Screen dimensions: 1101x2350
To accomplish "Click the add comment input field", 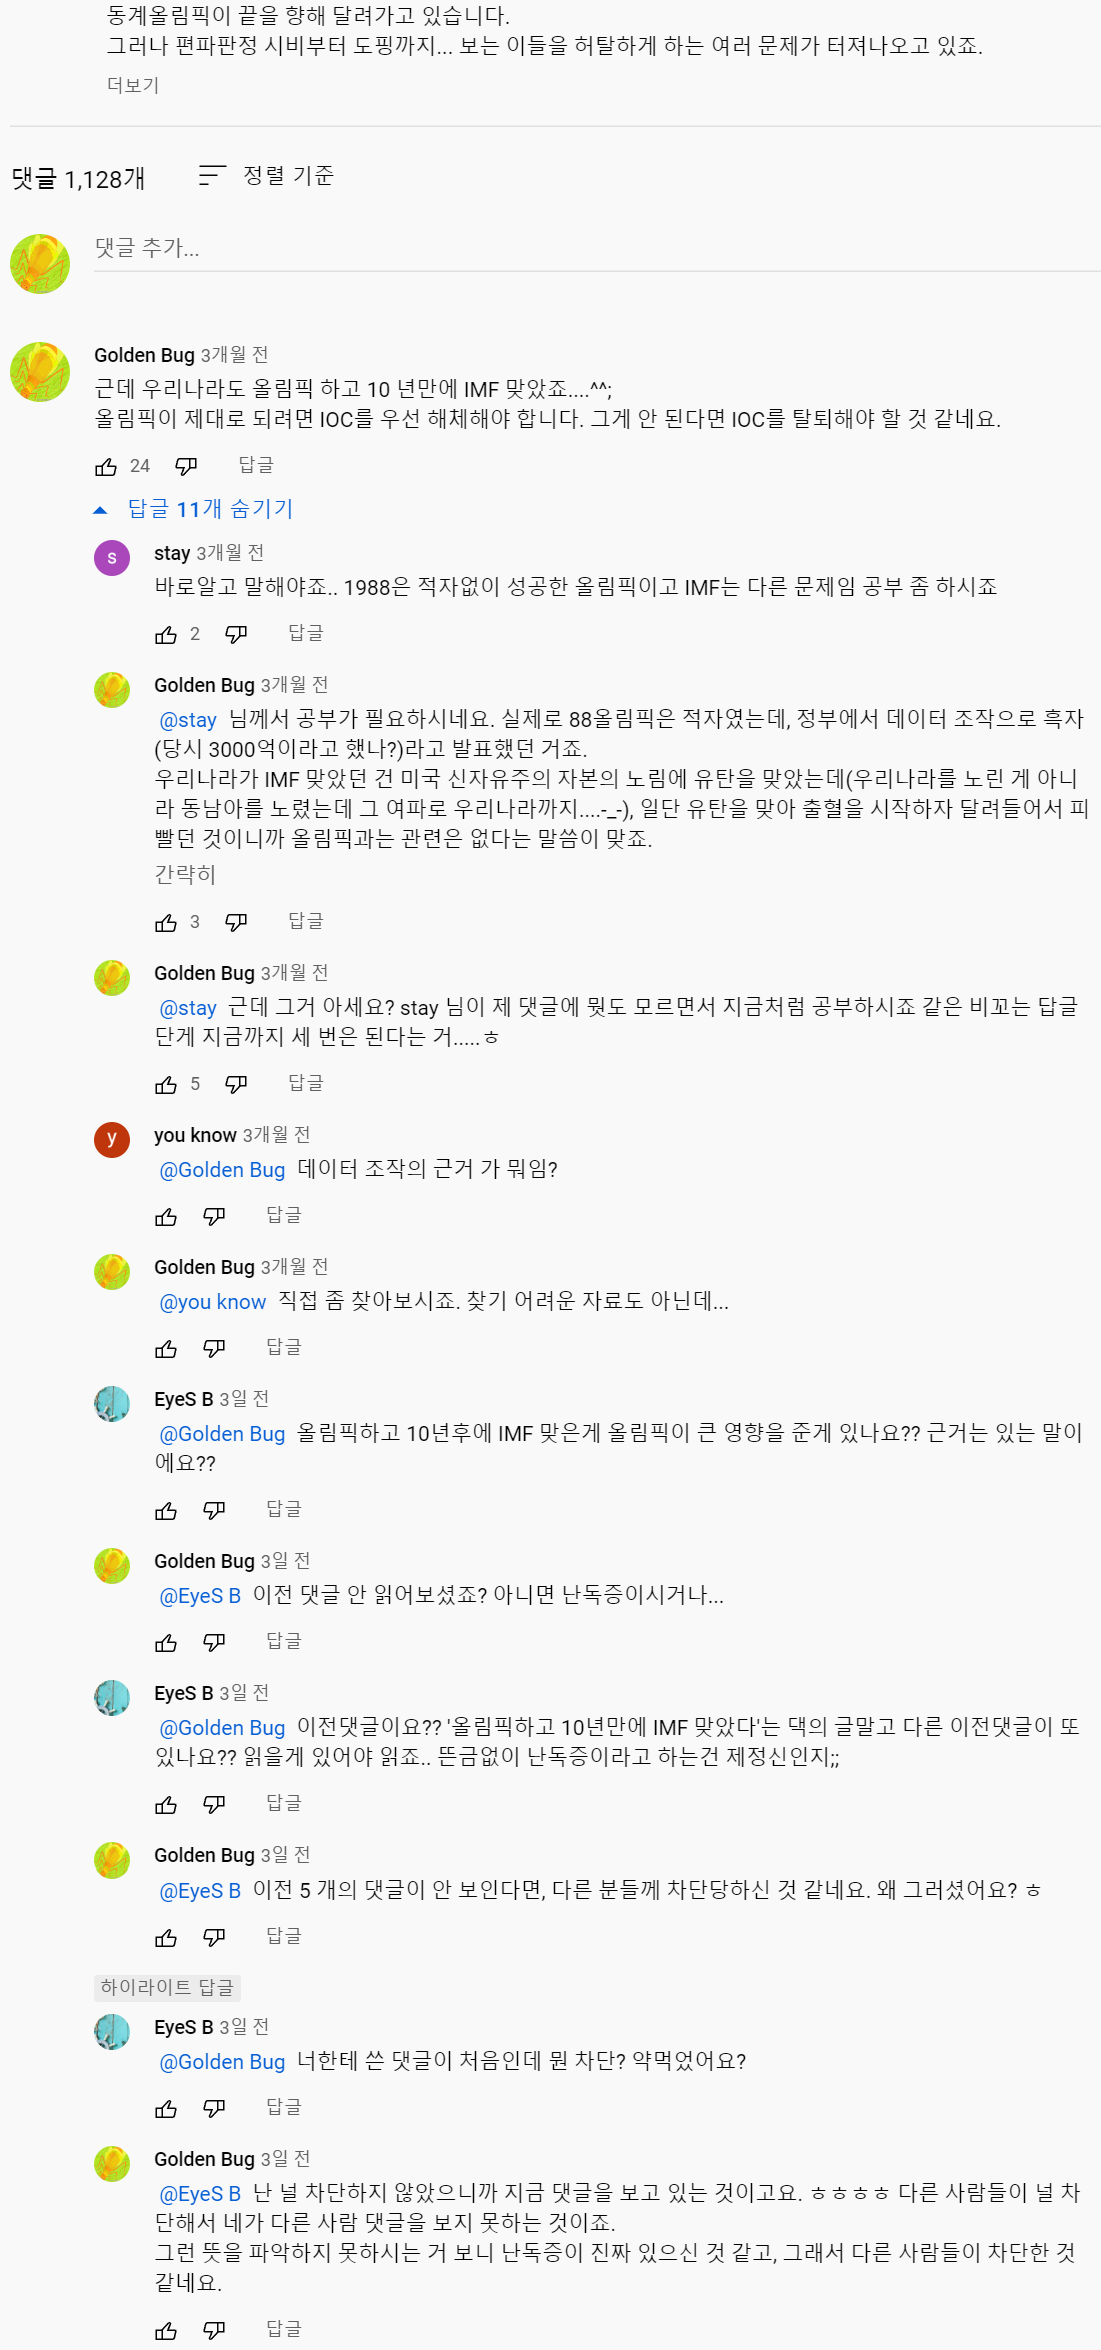I will pos(596,249).
